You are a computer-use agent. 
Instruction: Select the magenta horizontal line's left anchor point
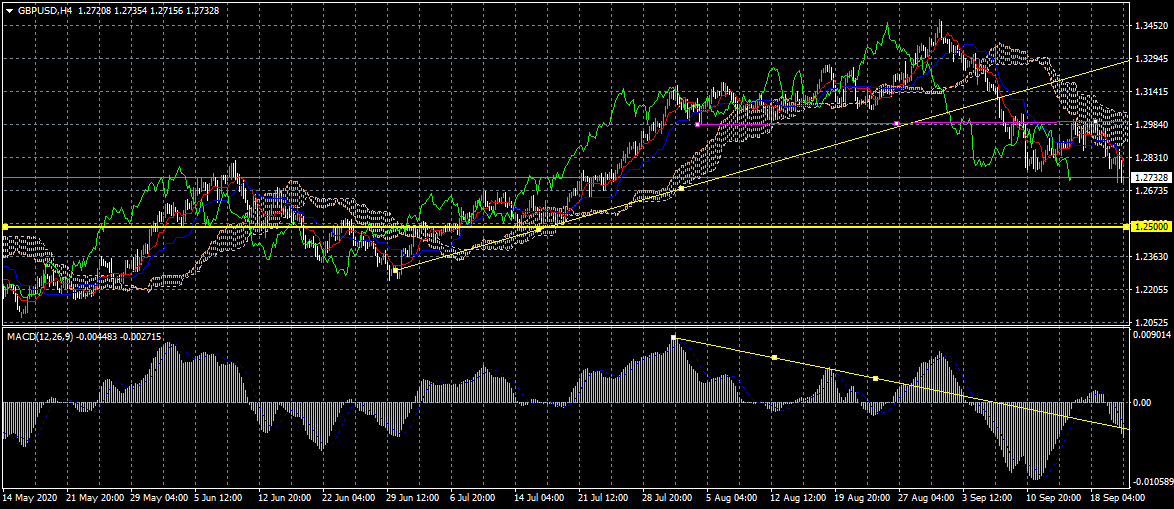pos(697,124)
